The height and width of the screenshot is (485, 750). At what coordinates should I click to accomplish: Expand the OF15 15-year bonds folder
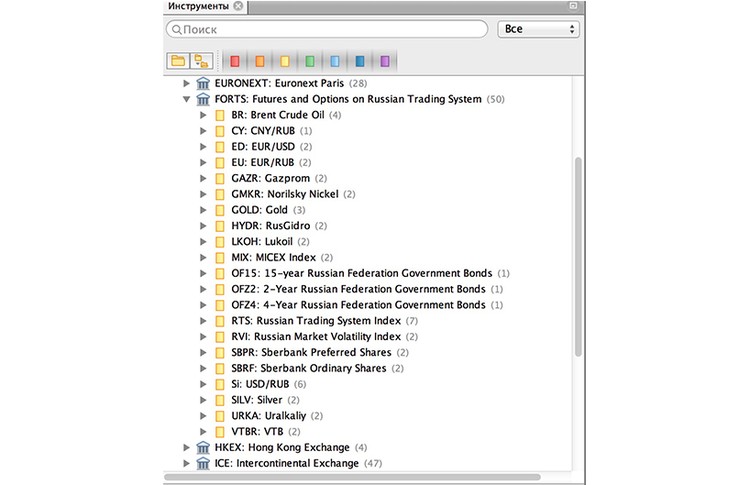(203, 273)
